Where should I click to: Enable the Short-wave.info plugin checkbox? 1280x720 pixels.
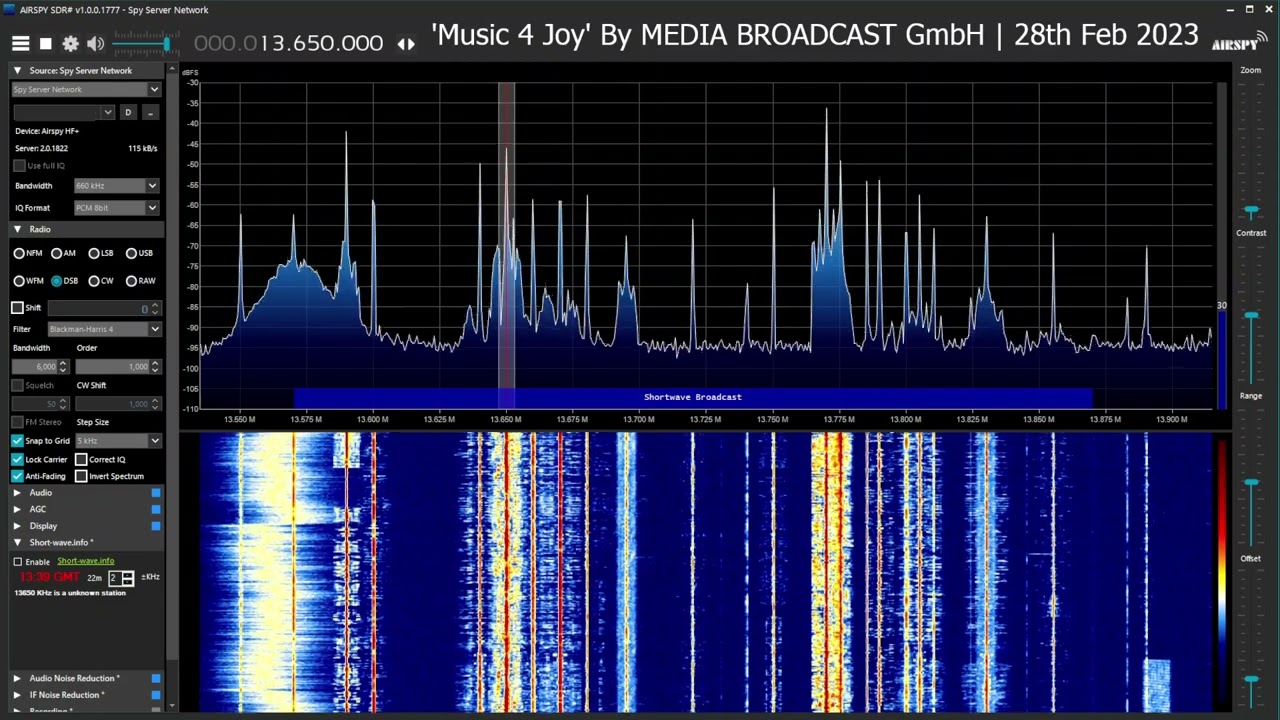tap(17, 562)
